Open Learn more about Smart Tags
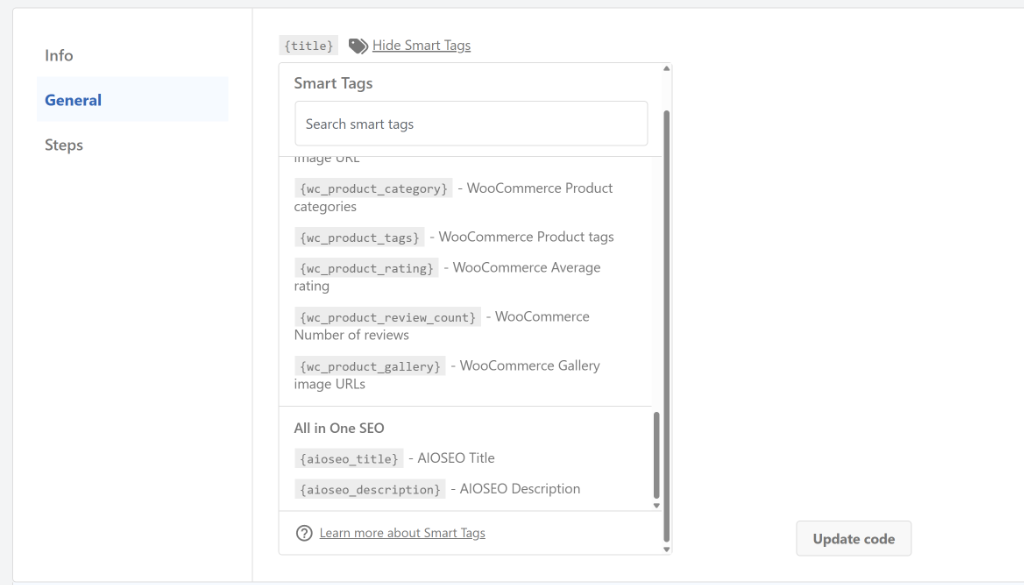The height and width of the screenshot is (585, 1024). tap(402, 533)
